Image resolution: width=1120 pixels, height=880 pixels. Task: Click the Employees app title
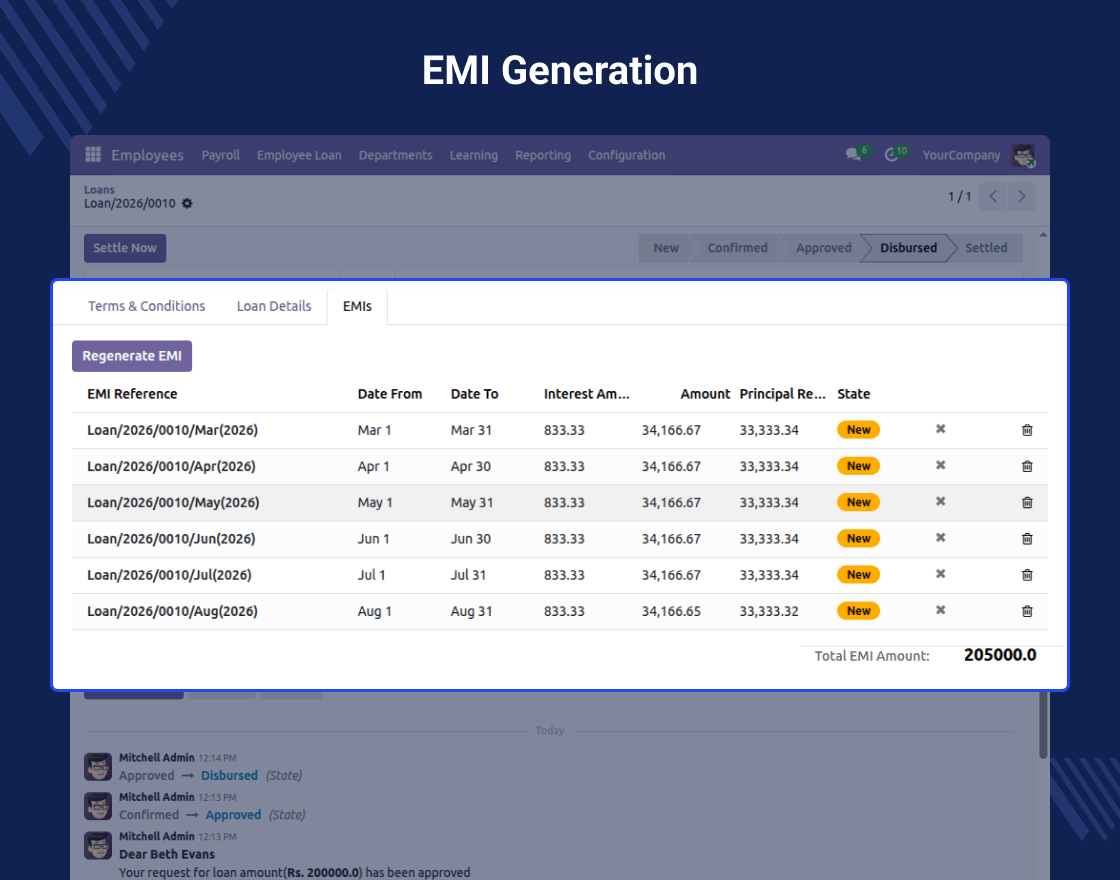(147, 155)
